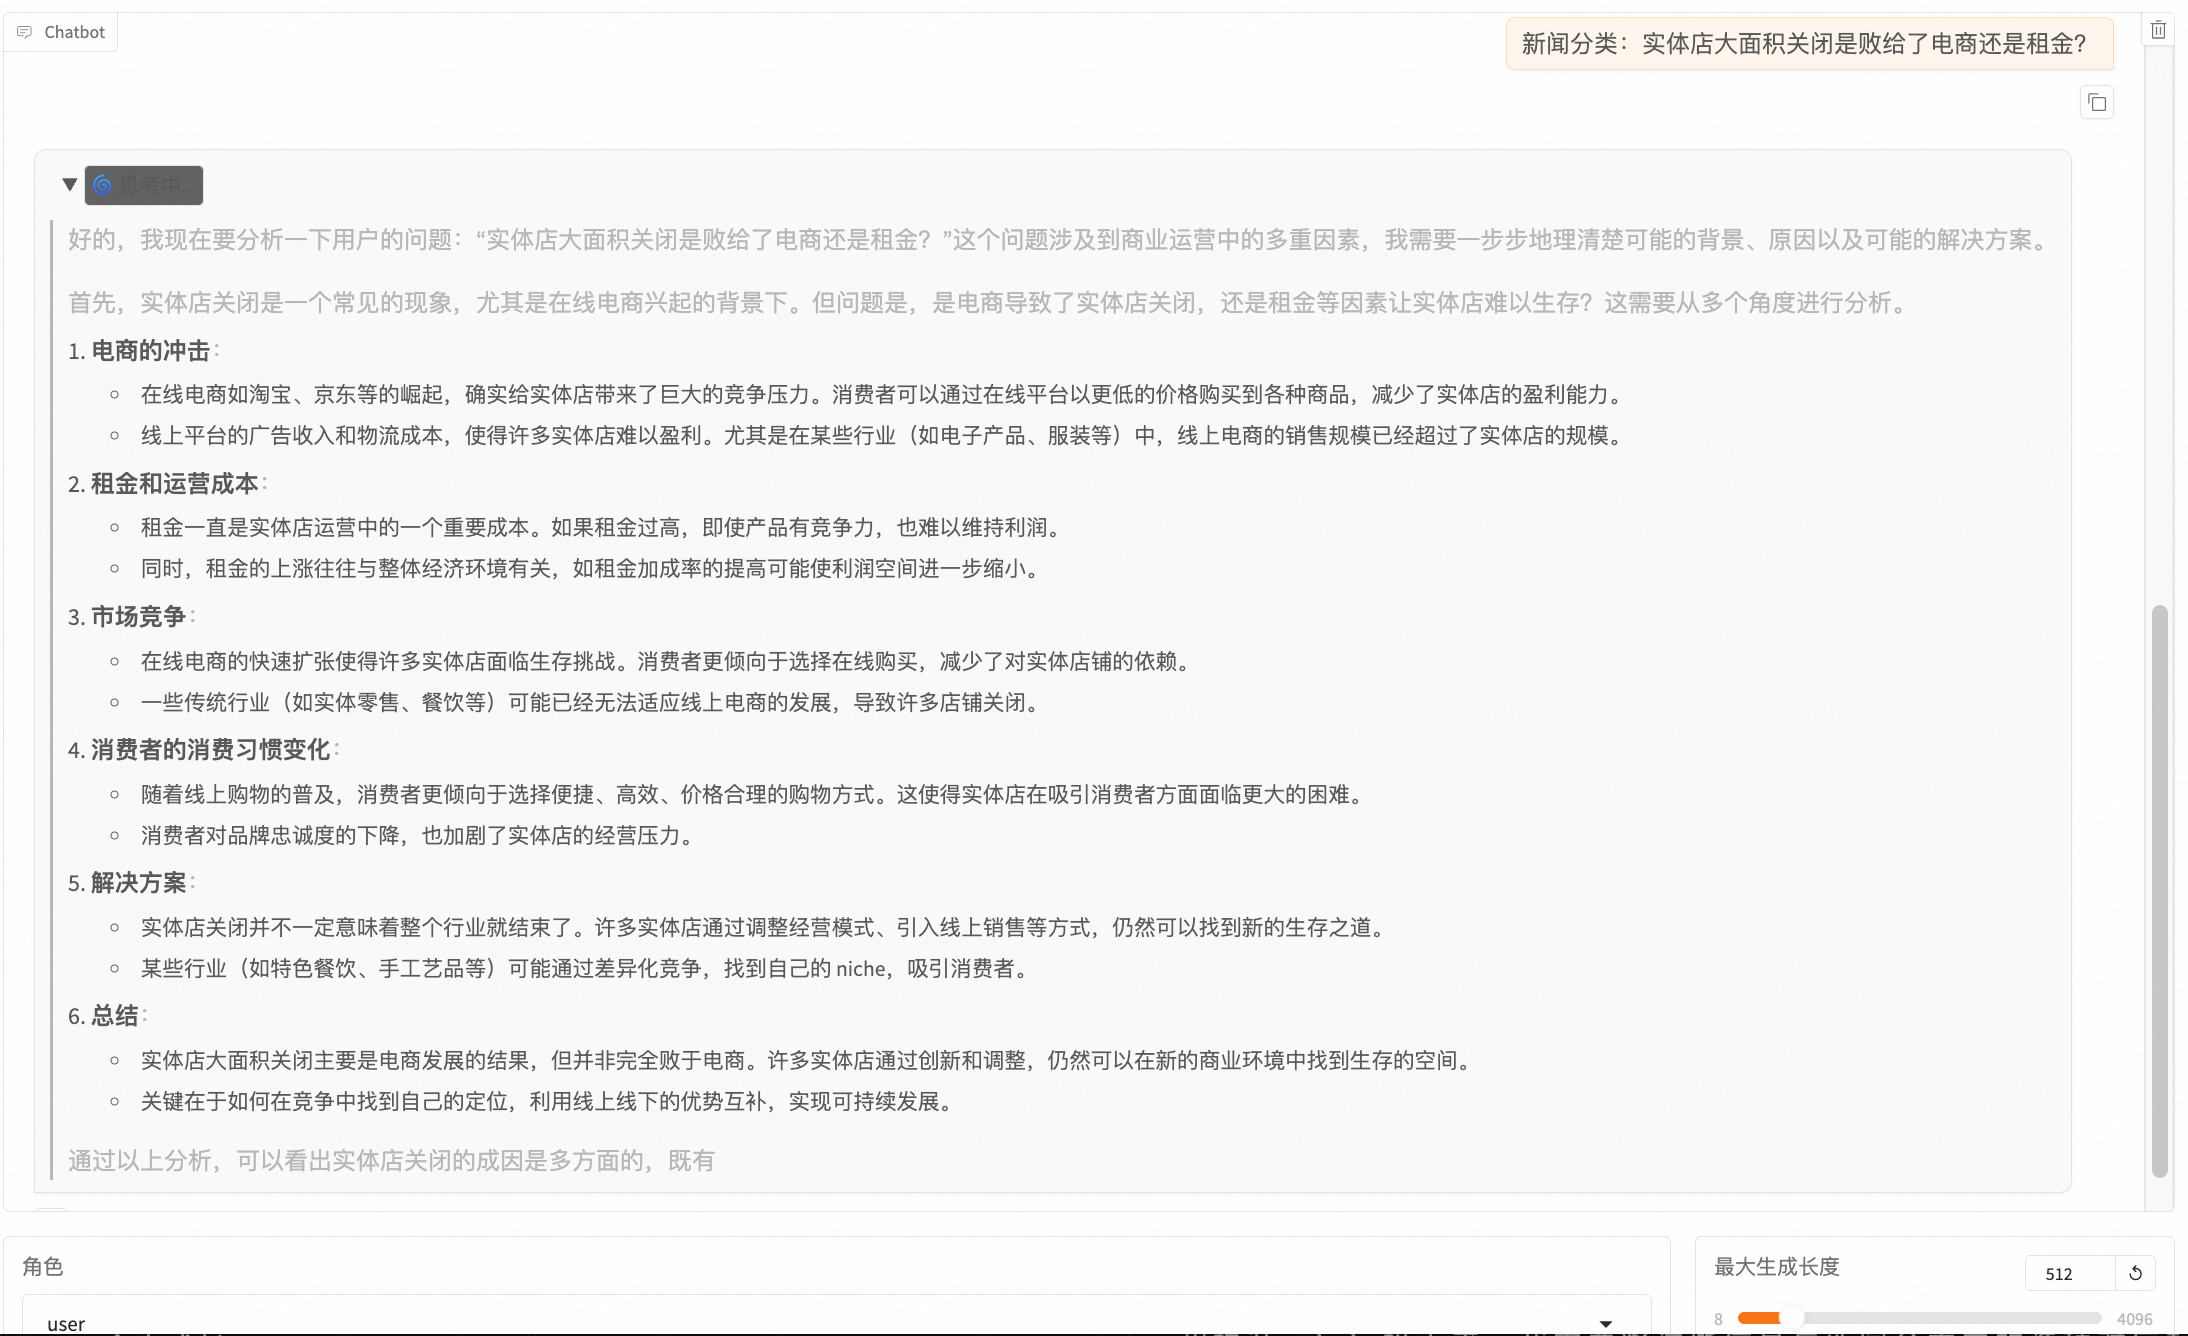The height and width of the screenshot is (1336, 2188).
Task: Open the 角色 dropdown arrow
Action: click(x=1605, y=1323)
